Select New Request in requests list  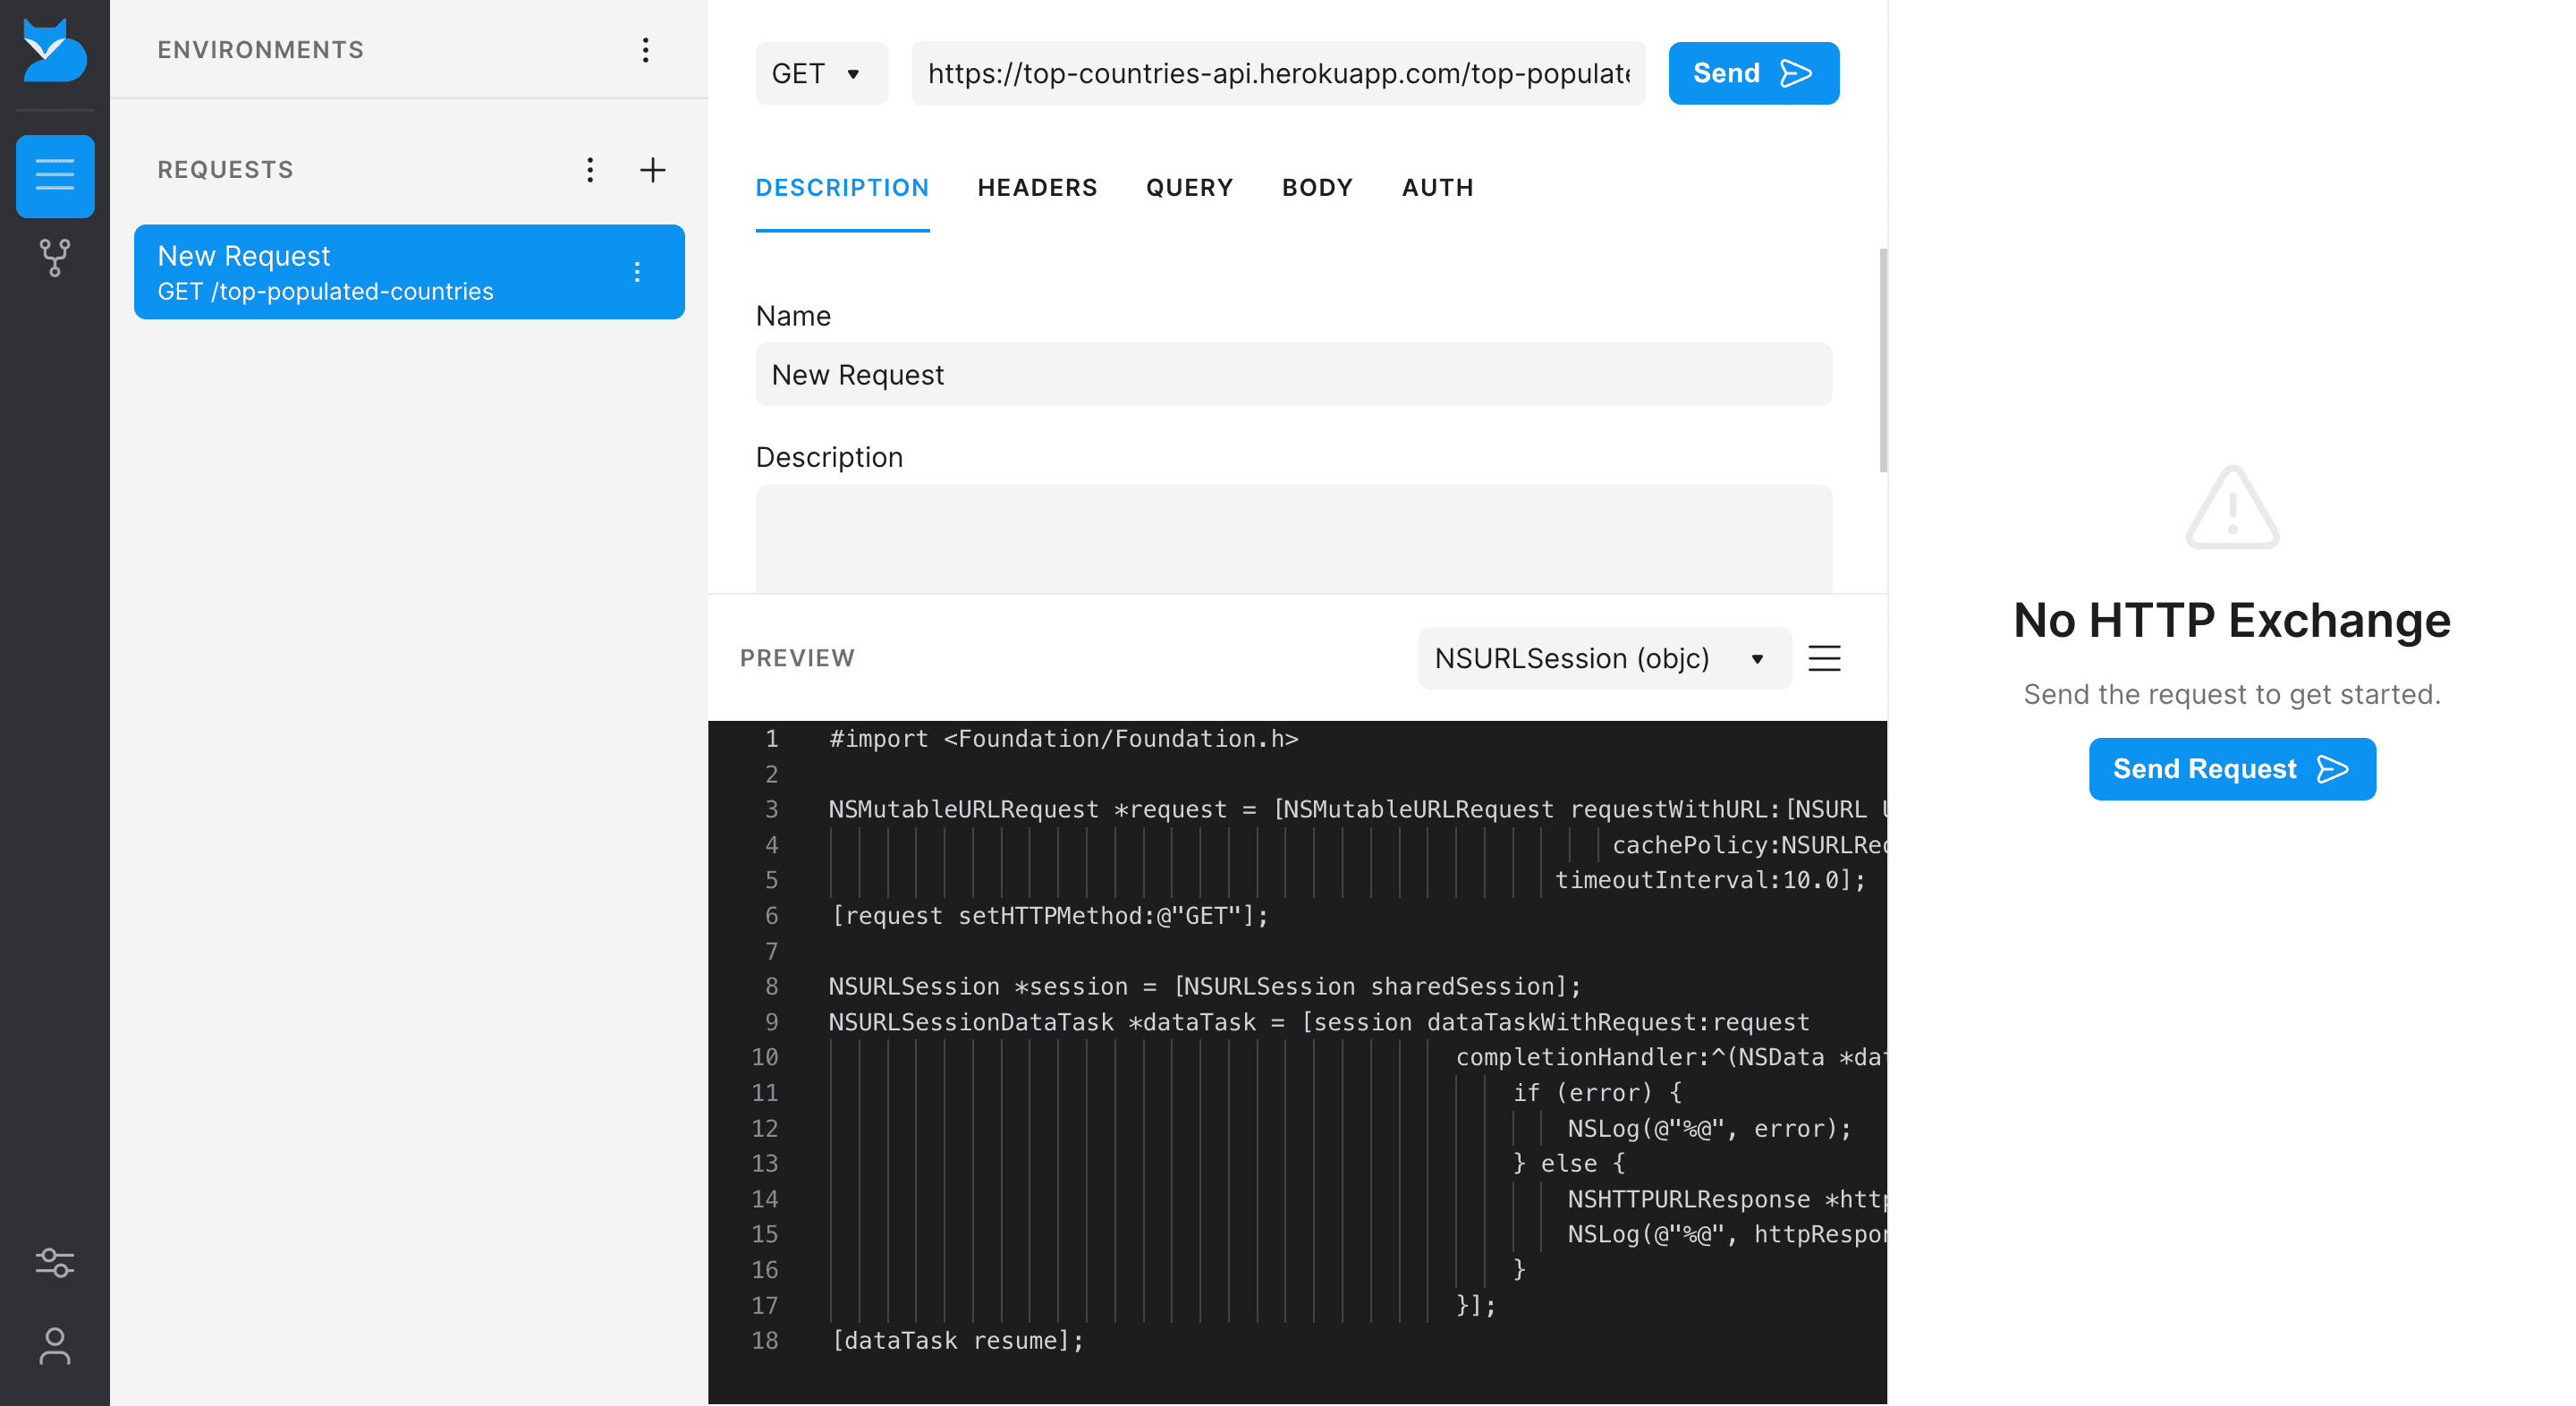409,272
